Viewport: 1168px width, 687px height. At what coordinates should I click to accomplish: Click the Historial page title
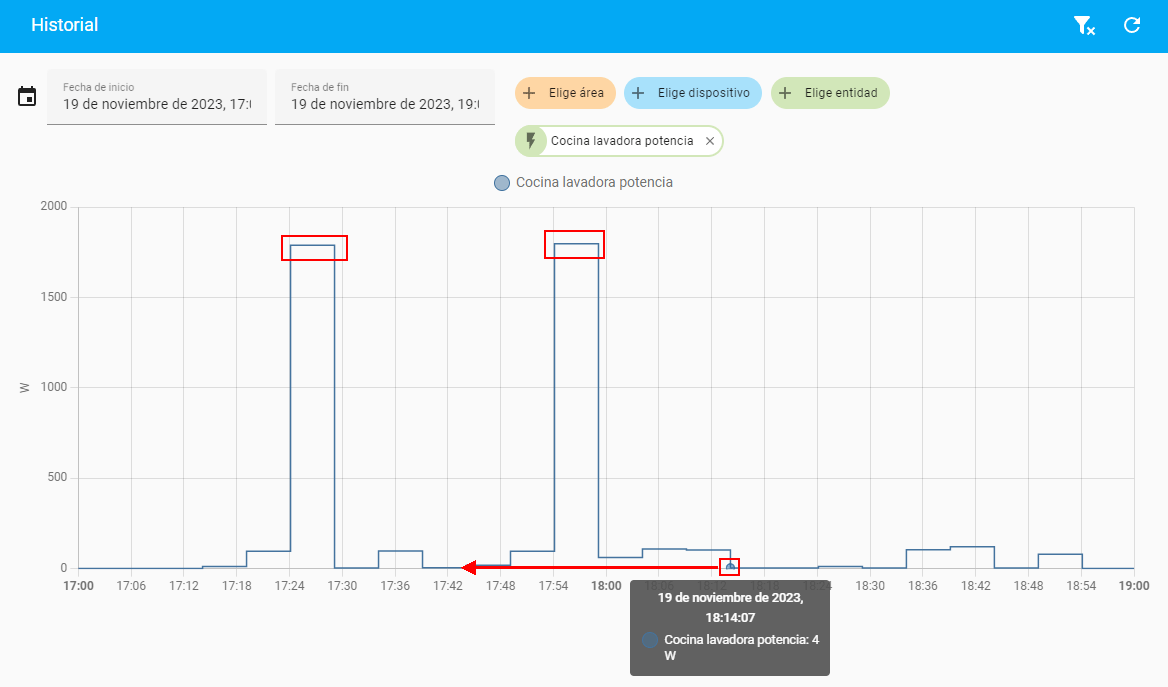pos(65,25)
